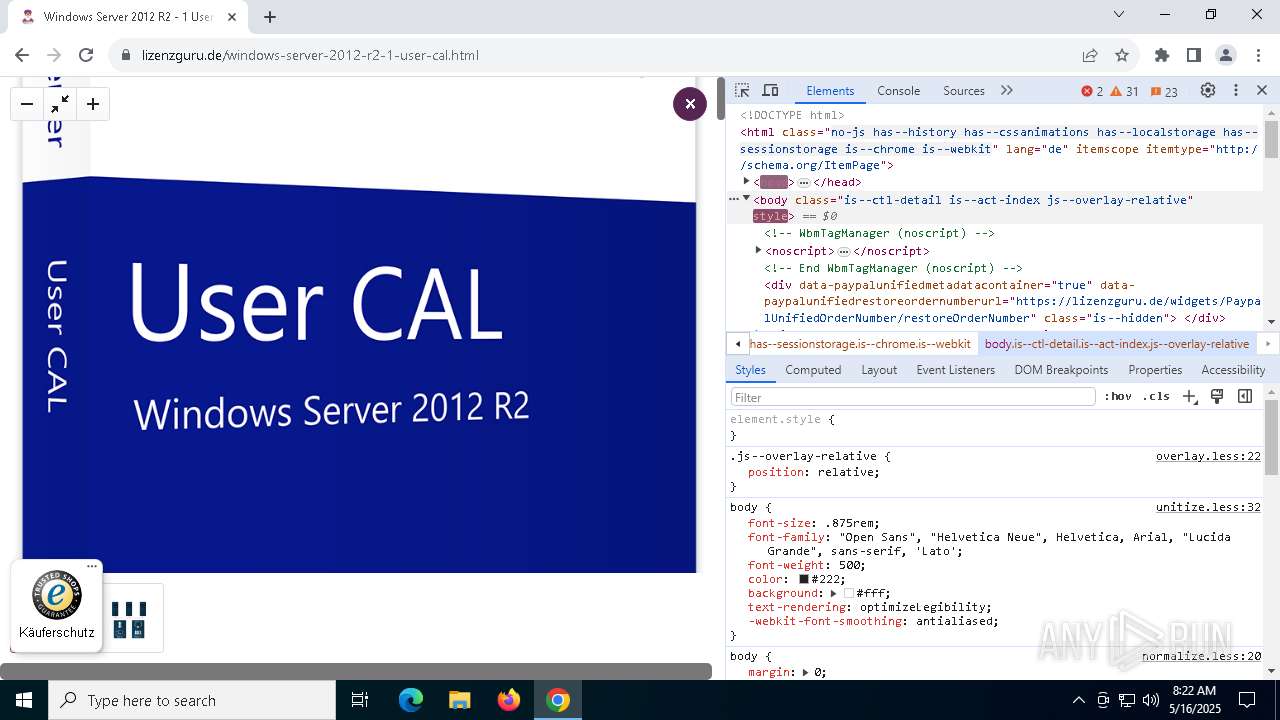Image resolution: width=1280 pixels, height=720 pixels.
Task: Switch to the Console tab
Action: point(898,91)
